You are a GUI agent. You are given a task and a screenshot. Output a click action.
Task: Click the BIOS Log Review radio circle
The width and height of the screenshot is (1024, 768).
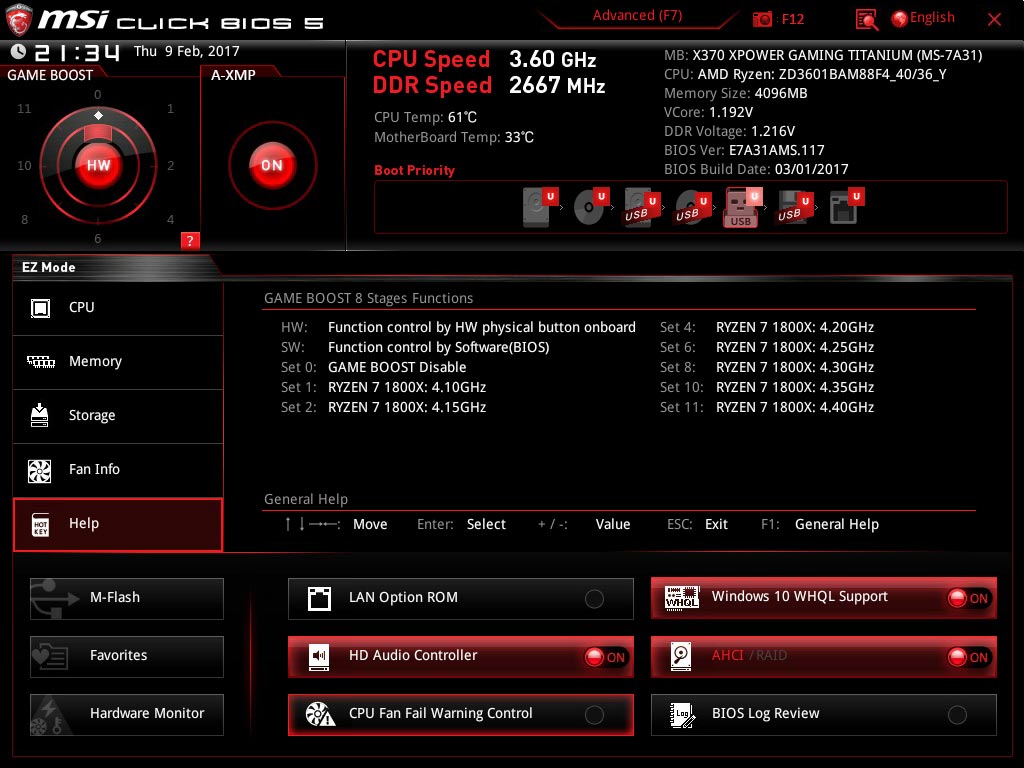click(957, 714)
